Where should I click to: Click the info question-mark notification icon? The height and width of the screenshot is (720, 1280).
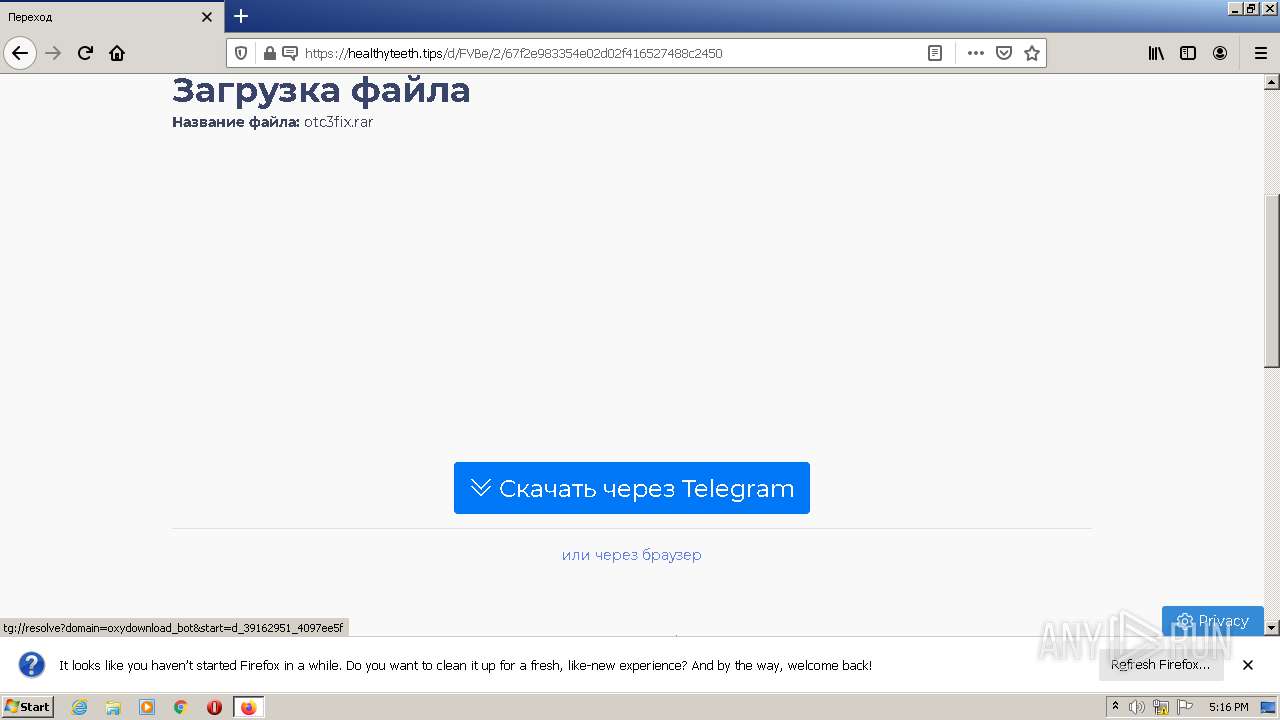32,665
